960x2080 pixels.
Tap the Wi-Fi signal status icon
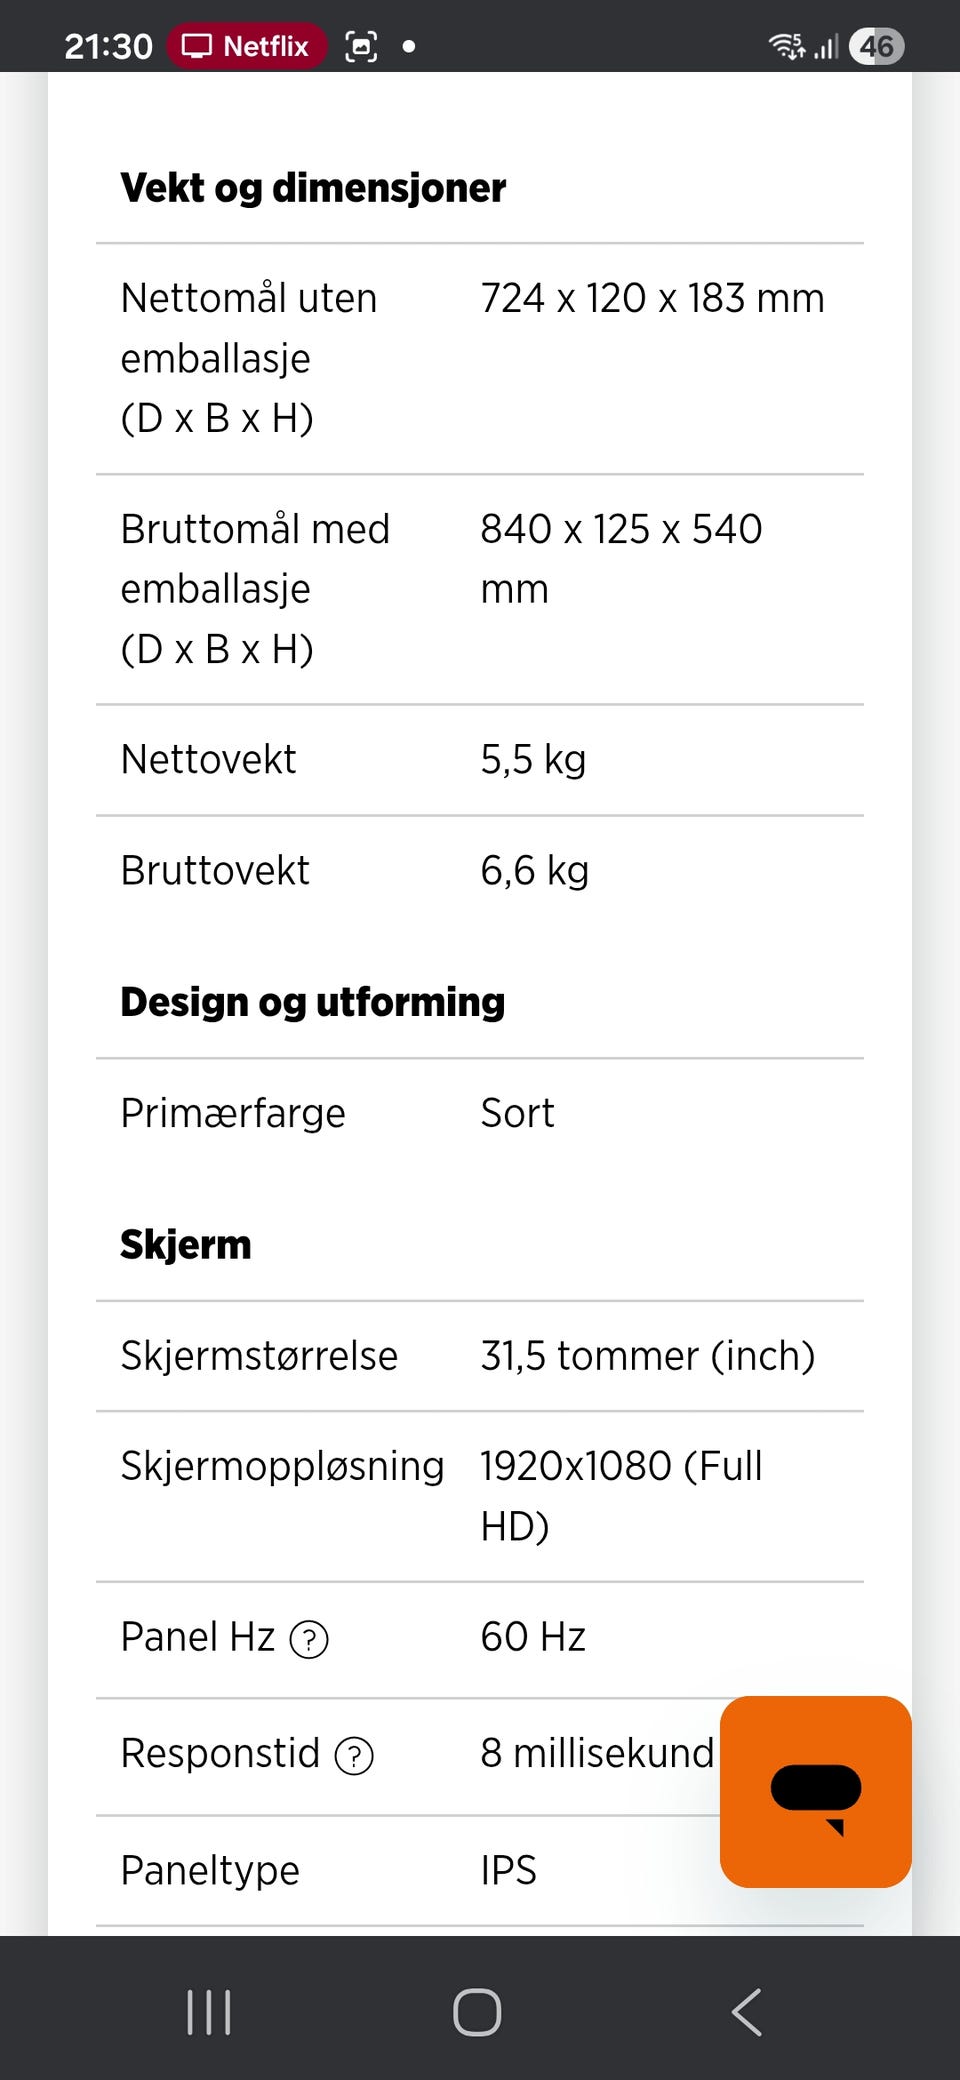coord(786,46)
